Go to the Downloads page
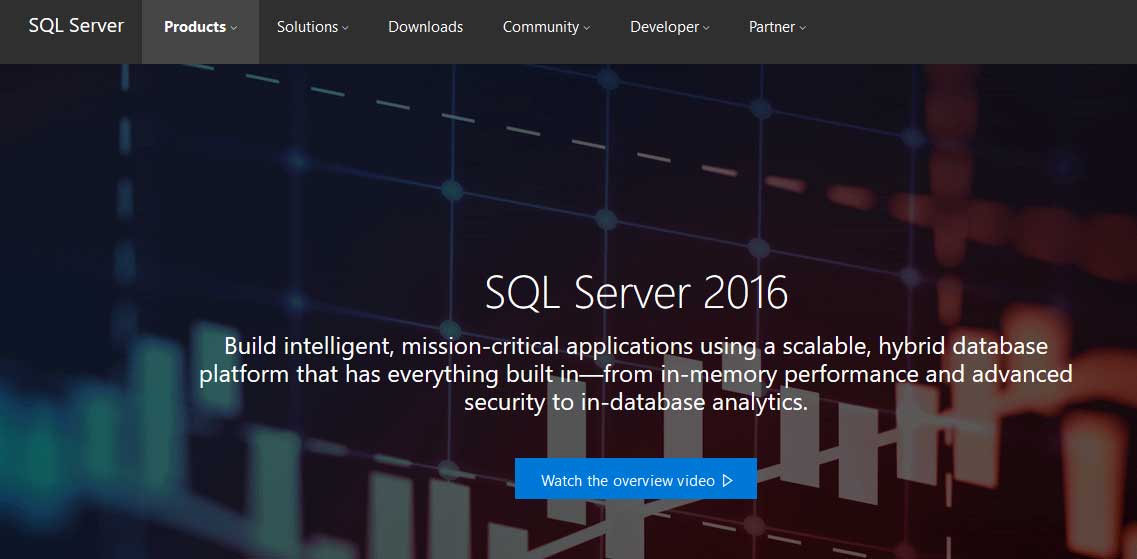This screenshot has width=1137, height=559. coord(425,27)
